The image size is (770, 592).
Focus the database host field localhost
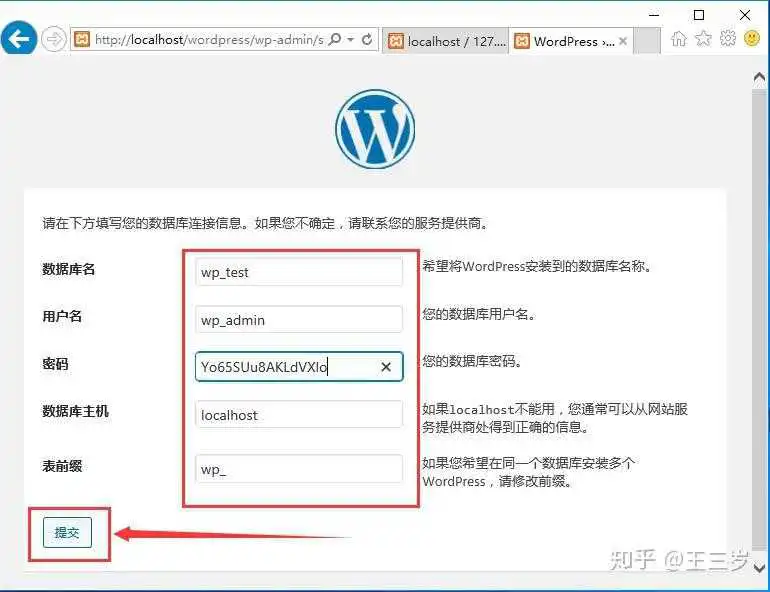[299, 414]
